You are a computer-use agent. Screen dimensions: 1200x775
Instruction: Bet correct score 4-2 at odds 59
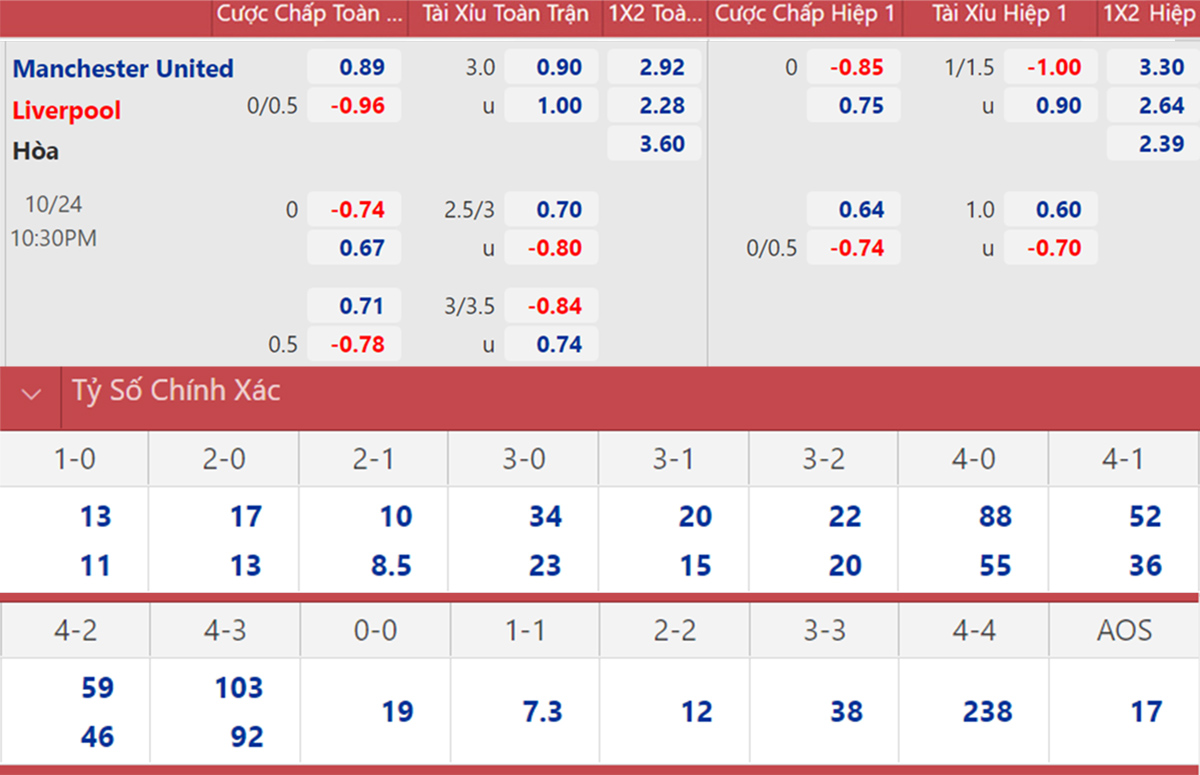[x=95, y=688]
